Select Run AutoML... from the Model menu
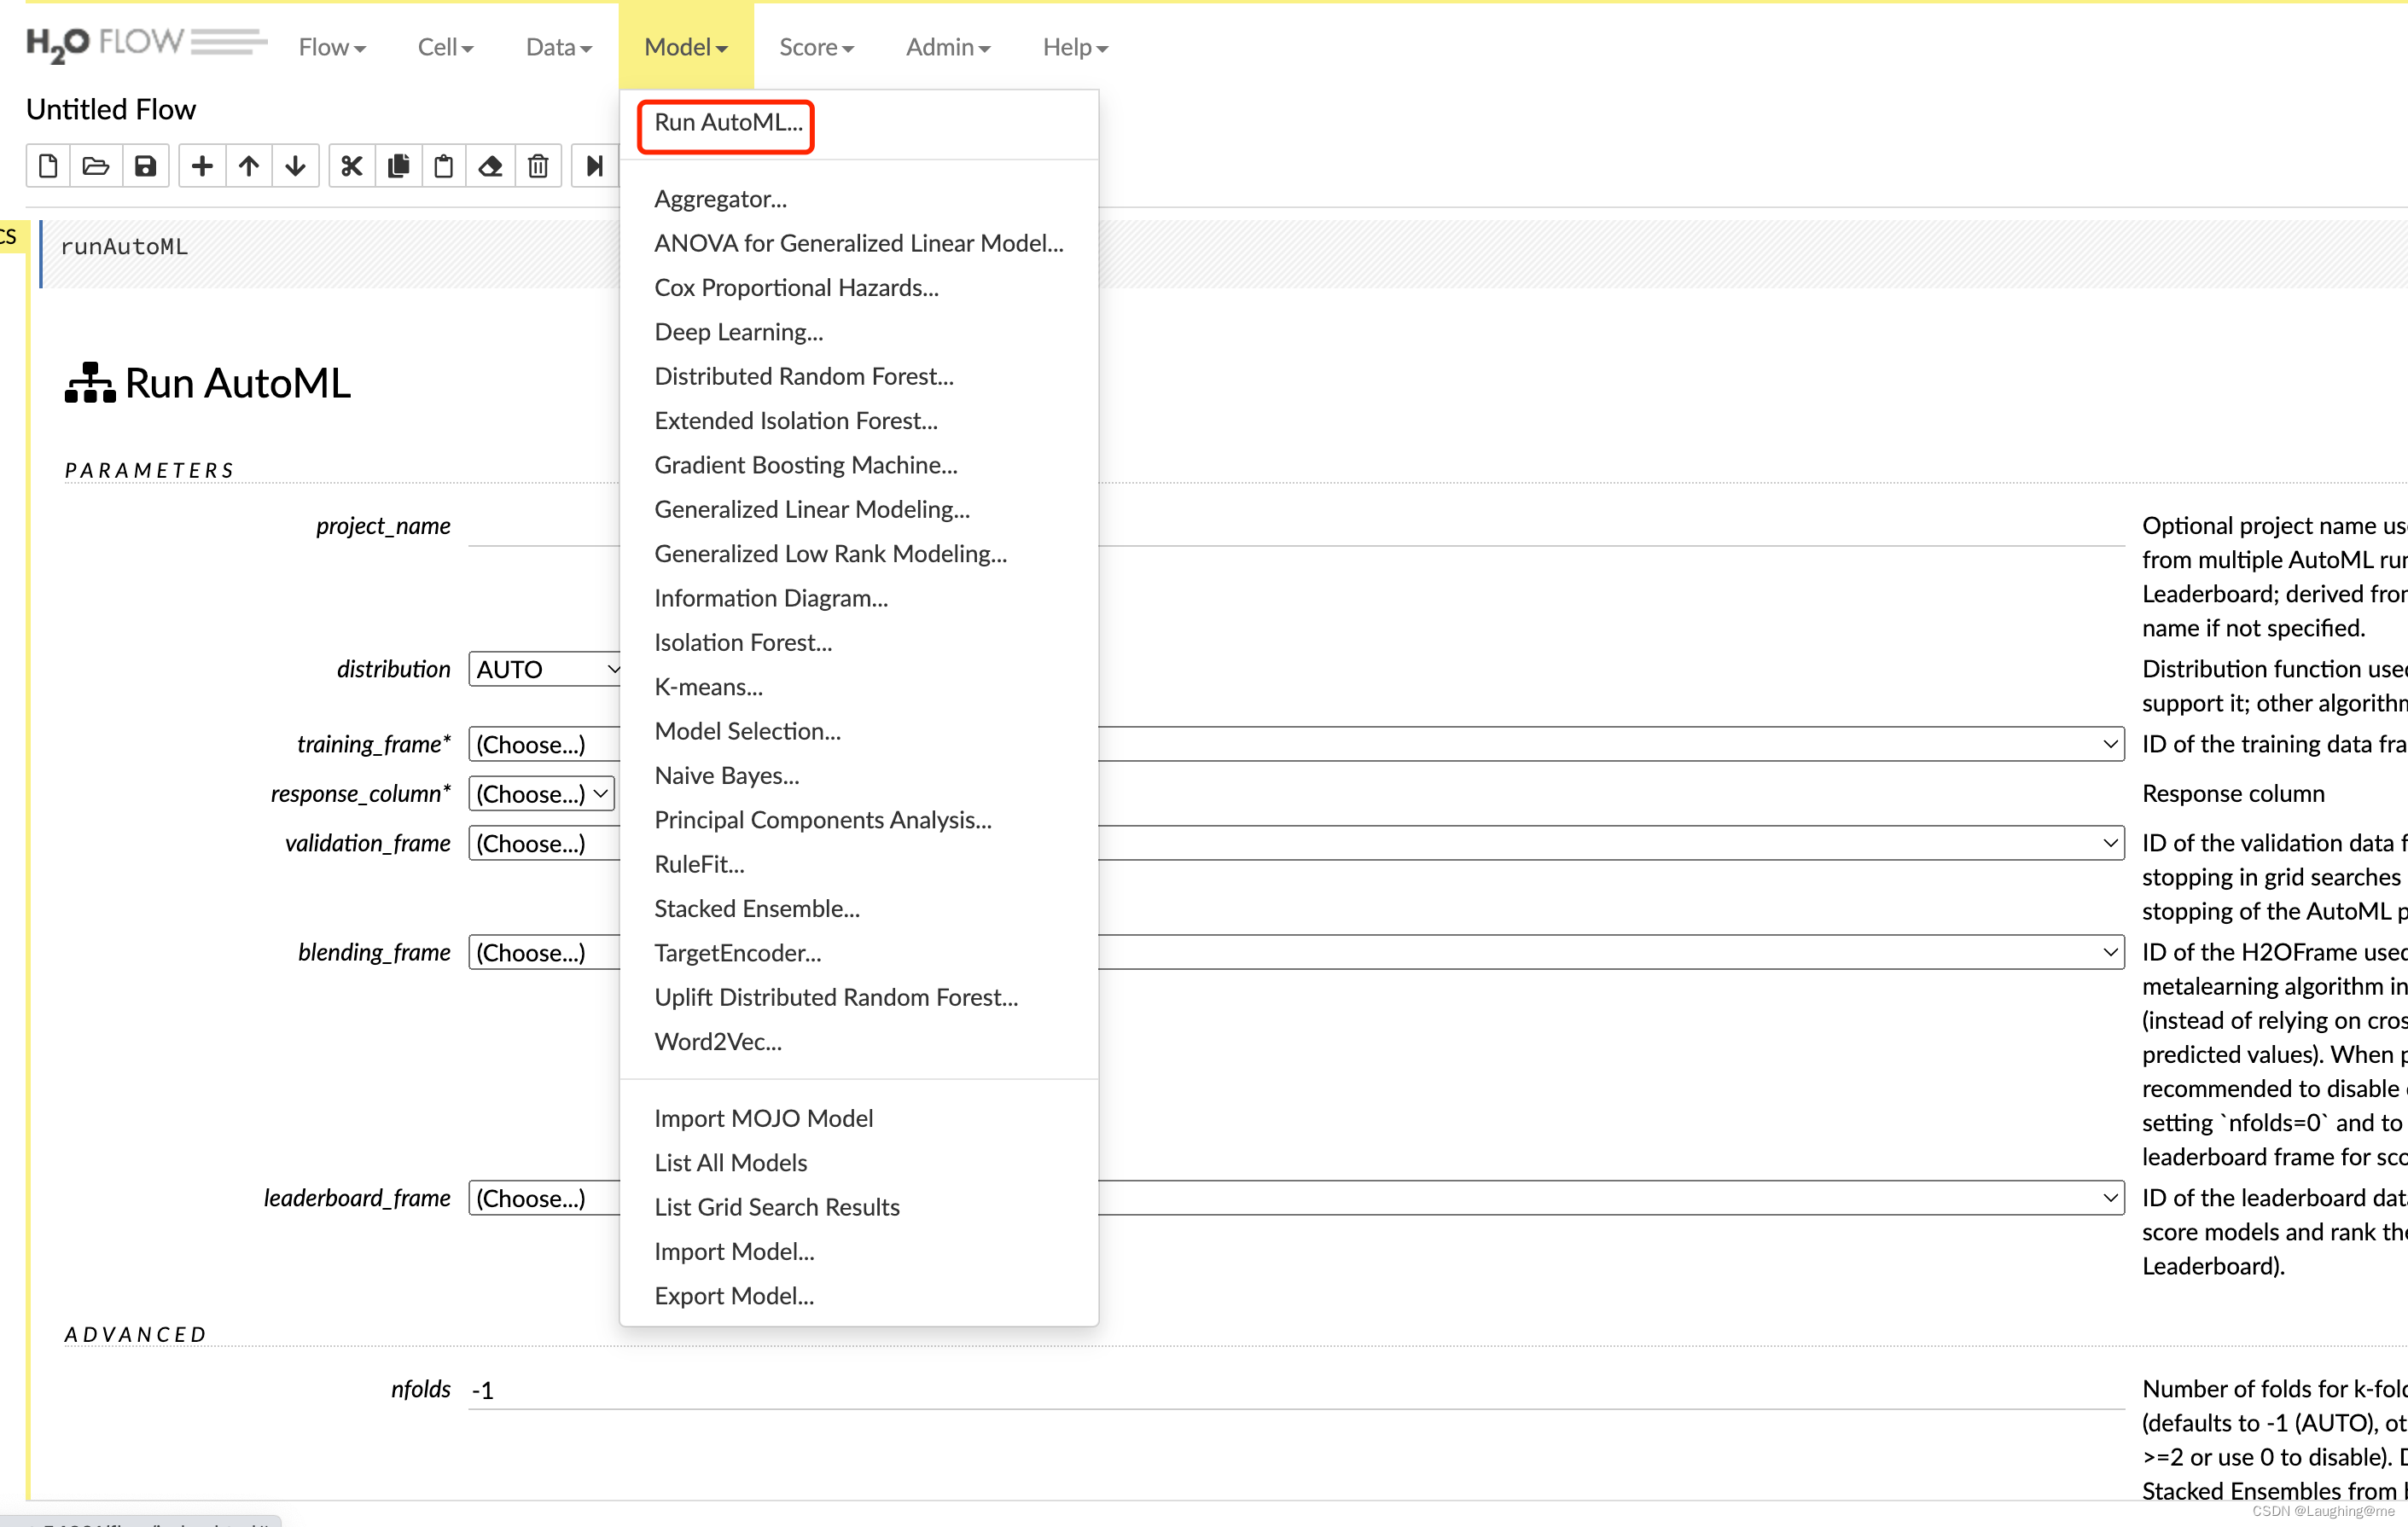This screenshot has height=1527, width=2408. coord(728,123)
